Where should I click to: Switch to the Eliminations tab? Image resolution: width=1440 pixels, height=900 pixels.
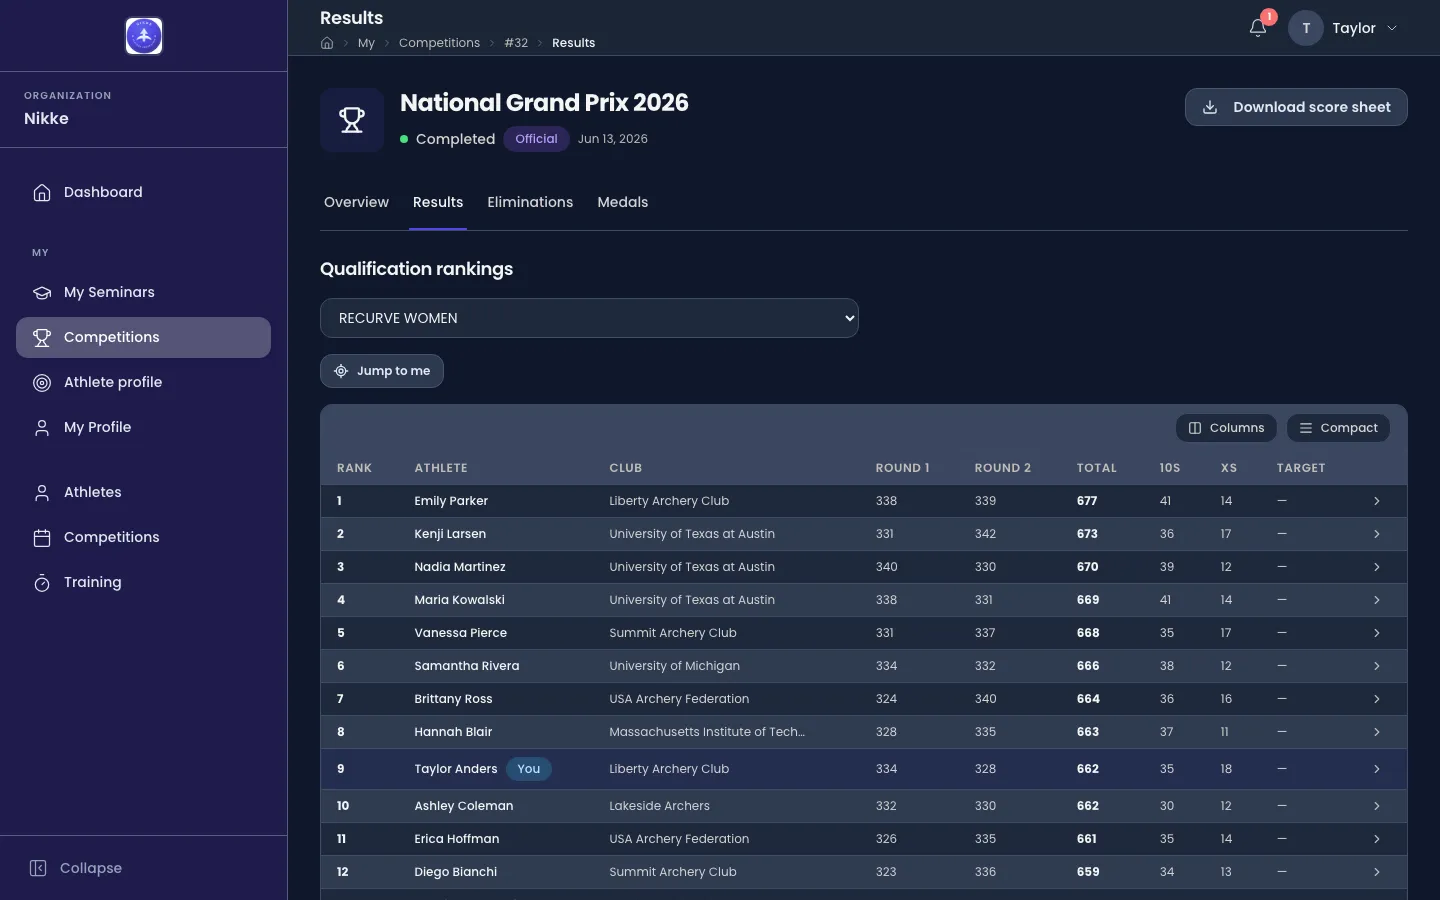pyautogui.click(x=530, y=202)
